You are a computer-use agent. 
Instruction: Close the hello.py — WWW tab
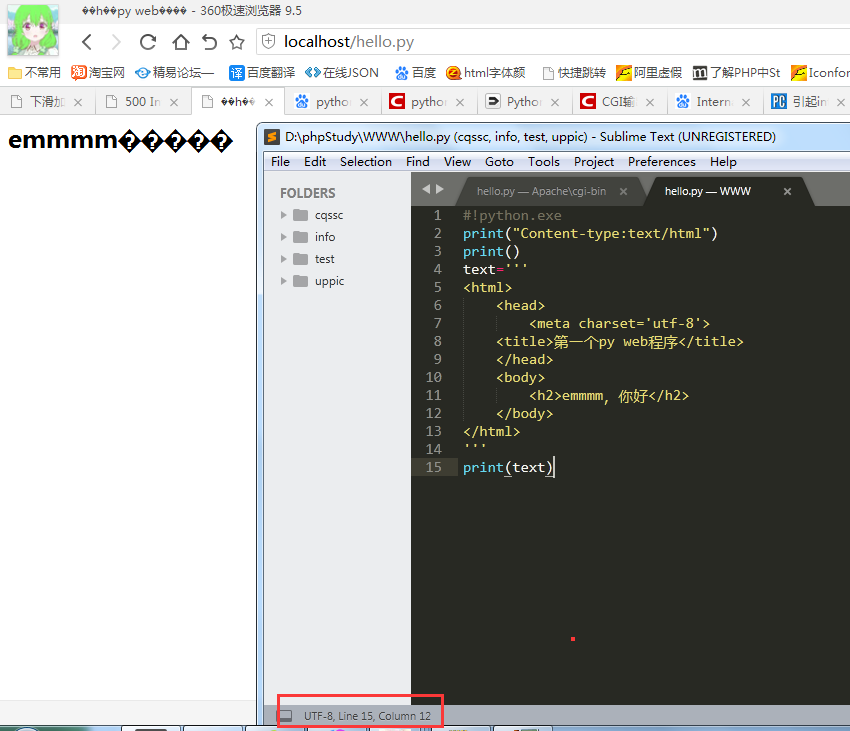787,191
